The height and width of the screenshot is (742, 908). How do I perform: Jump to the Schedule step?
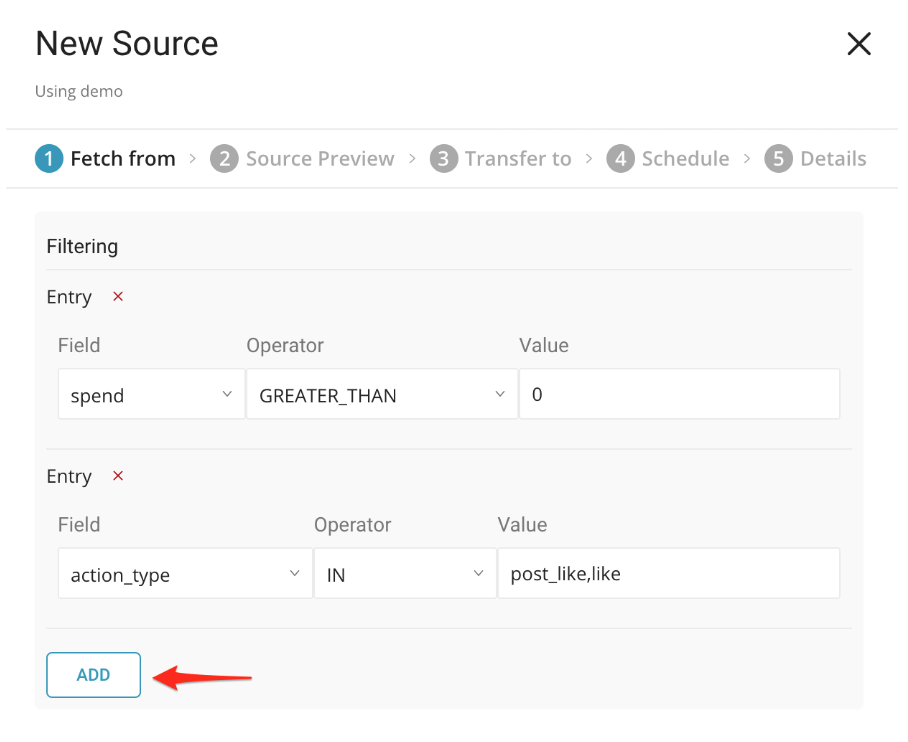tap(685, 159)
